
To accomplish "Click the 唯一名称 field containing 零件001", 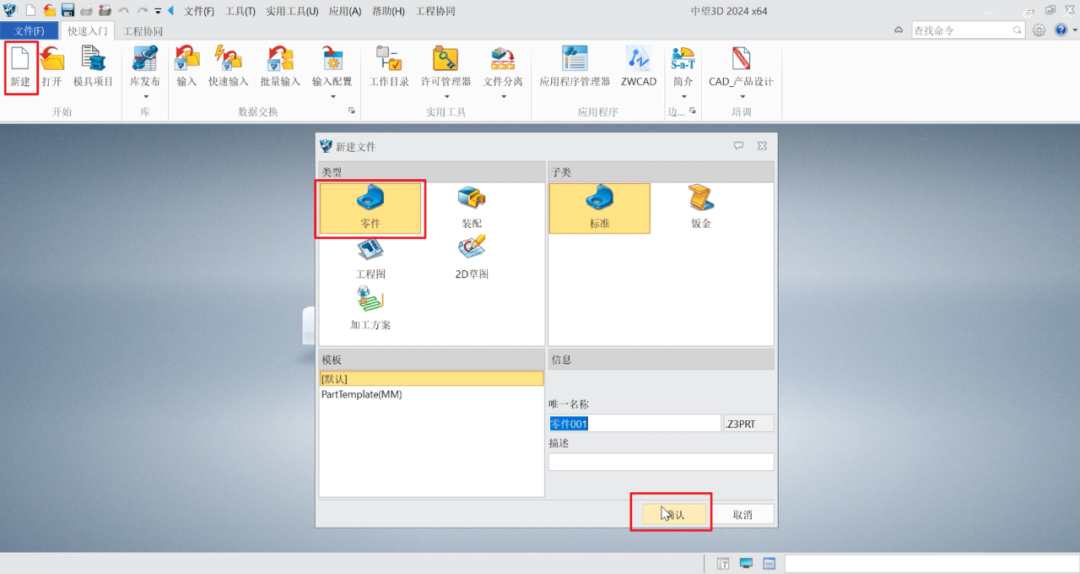I will 634,424.
